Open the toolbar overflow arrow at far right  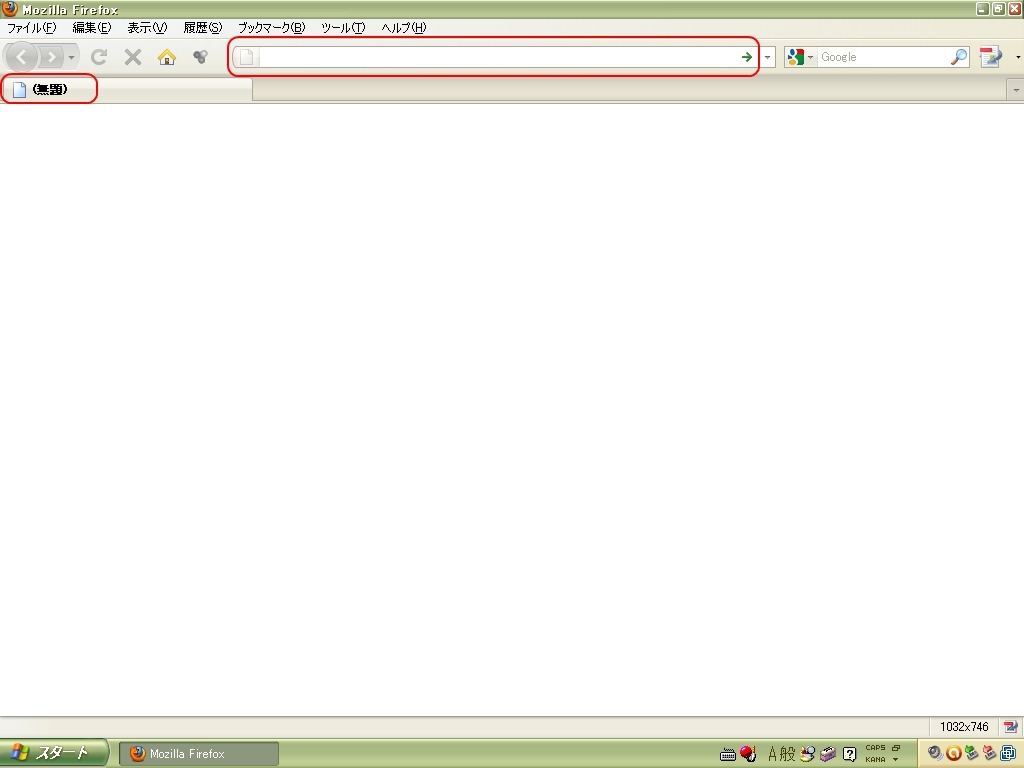[x=1017, y=57]
